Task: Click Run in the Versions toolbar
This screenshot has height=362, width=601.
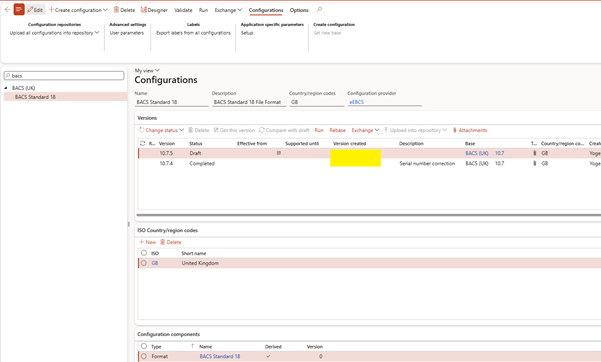Action: tap(319, 130)
